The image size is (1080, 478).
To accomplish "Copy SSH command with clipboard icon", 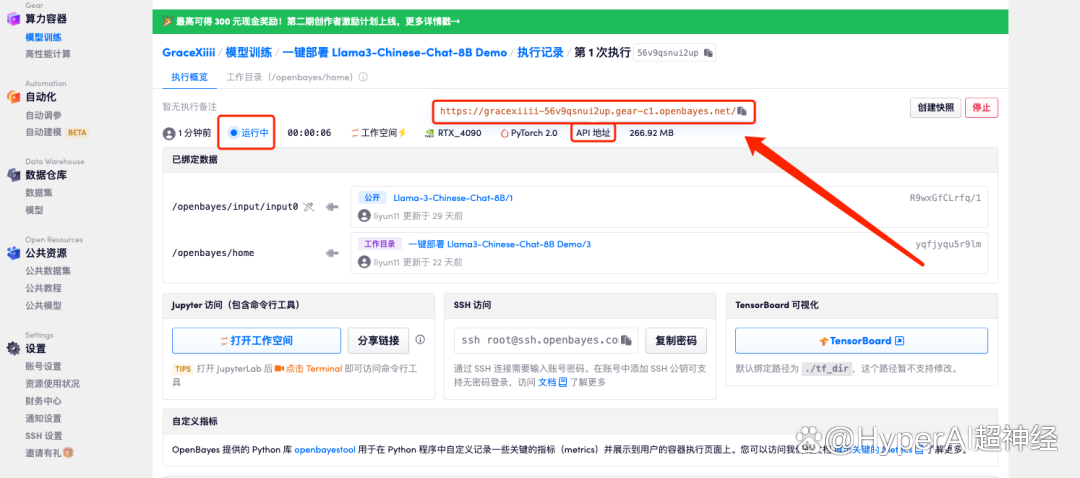I will click(x=626, y=340).
